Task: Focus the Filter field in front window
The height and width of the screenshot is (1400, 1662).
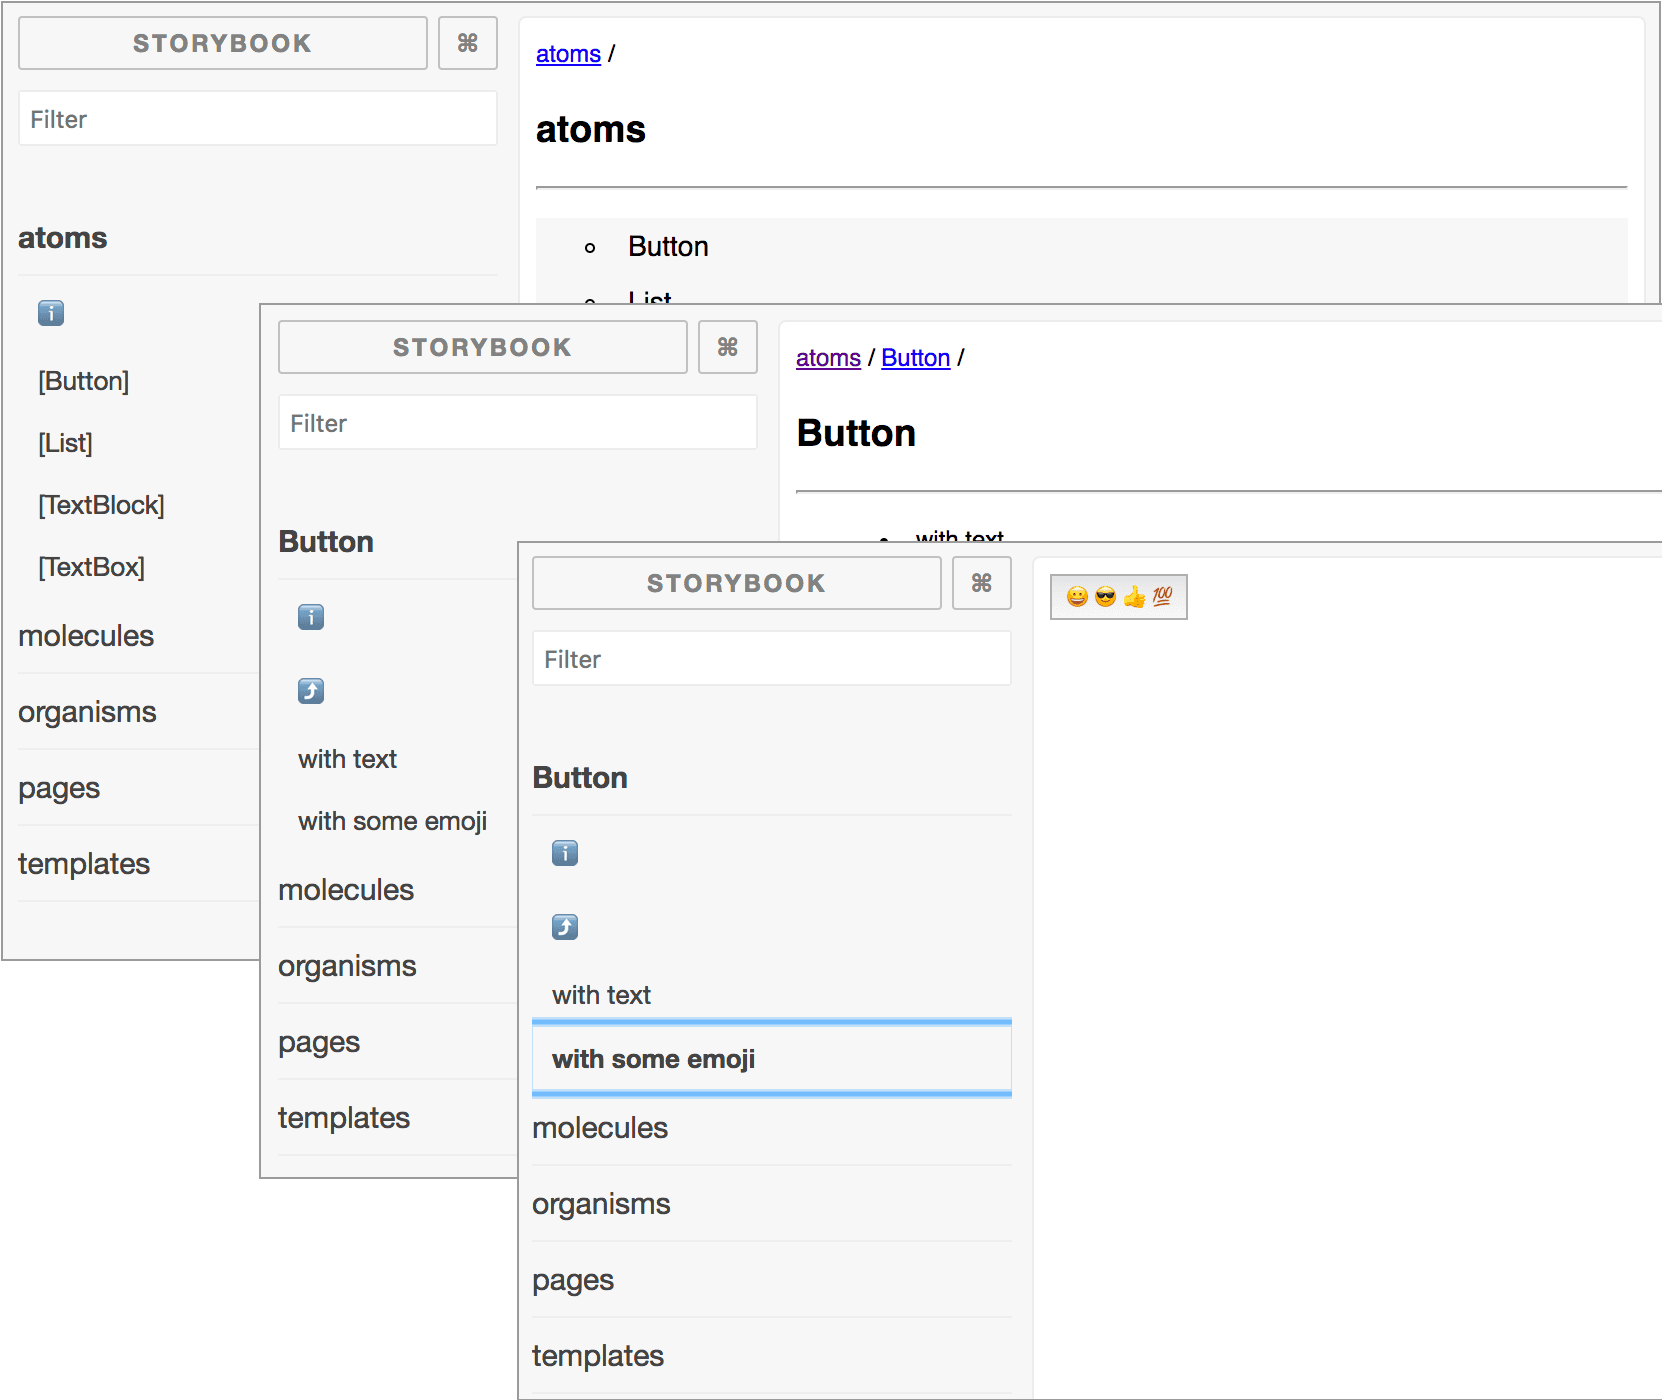Action: 772,659
